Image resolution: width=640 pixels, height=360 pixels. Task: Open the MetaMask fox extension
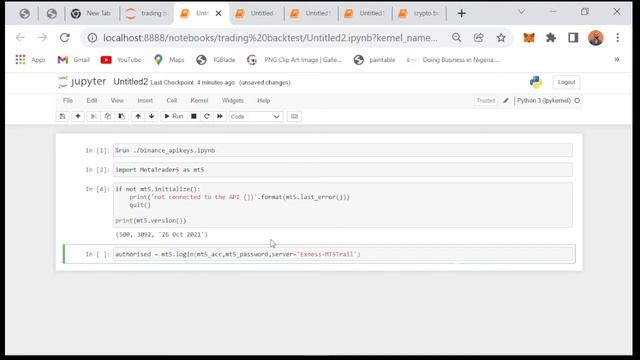pyautogui.click(x=529, y=38)
